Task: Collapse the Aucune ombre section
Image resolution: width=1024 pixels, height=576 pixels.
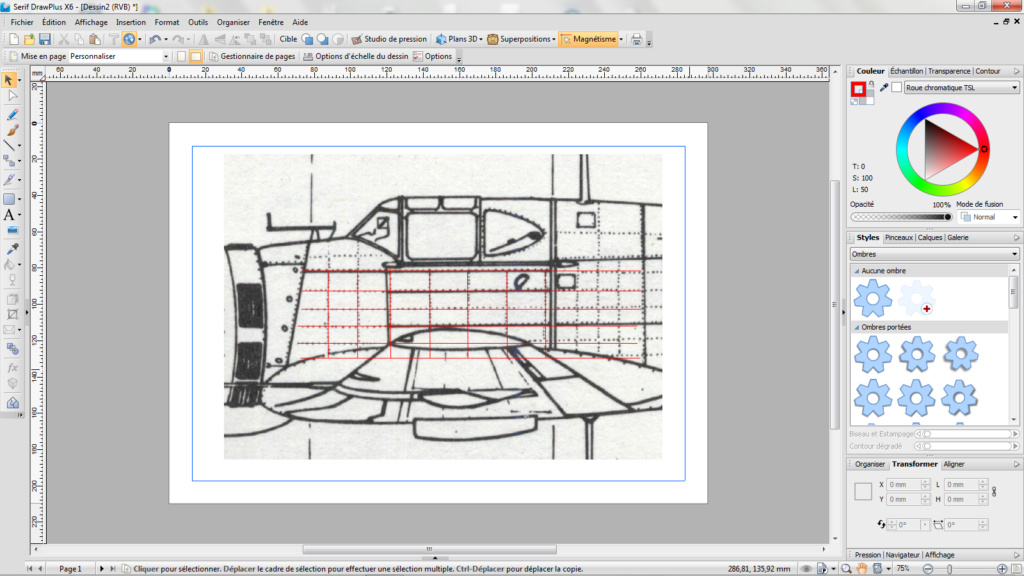Action: click(x=857, y=270)
